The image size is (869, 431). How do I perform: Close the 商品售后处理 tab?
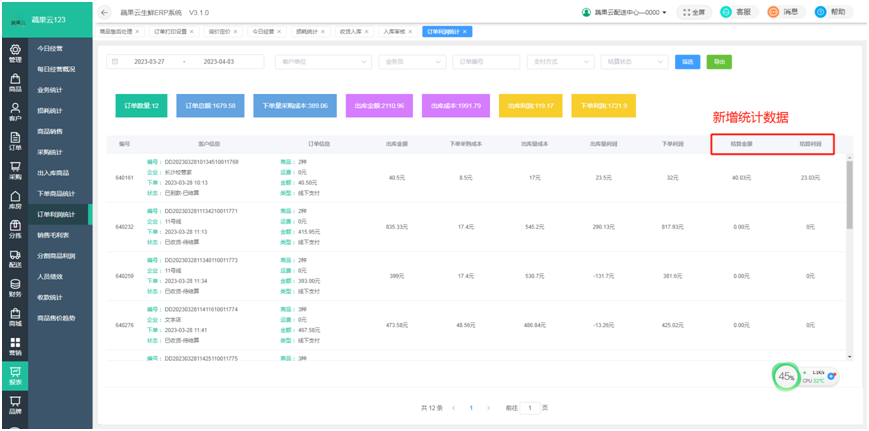[137, 32]
